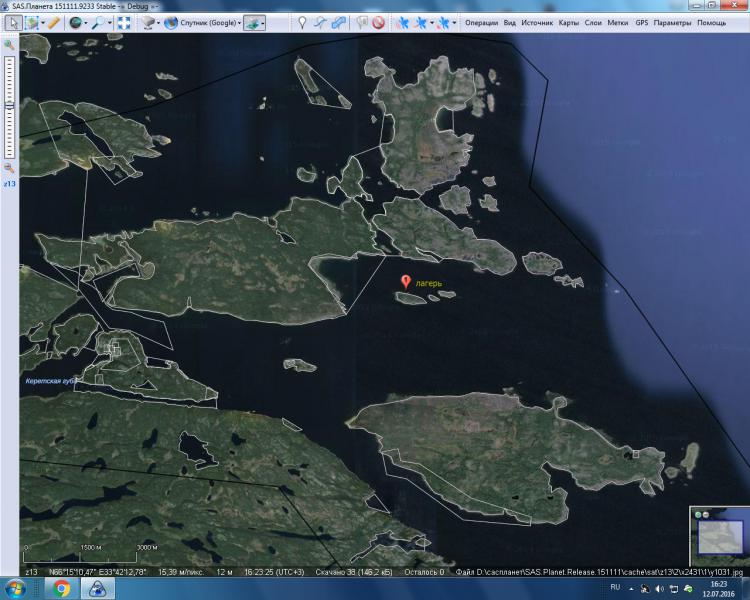Click the add placemark pin icon
750x600 pixels.
pyautogui.click(x=302, y=22)
